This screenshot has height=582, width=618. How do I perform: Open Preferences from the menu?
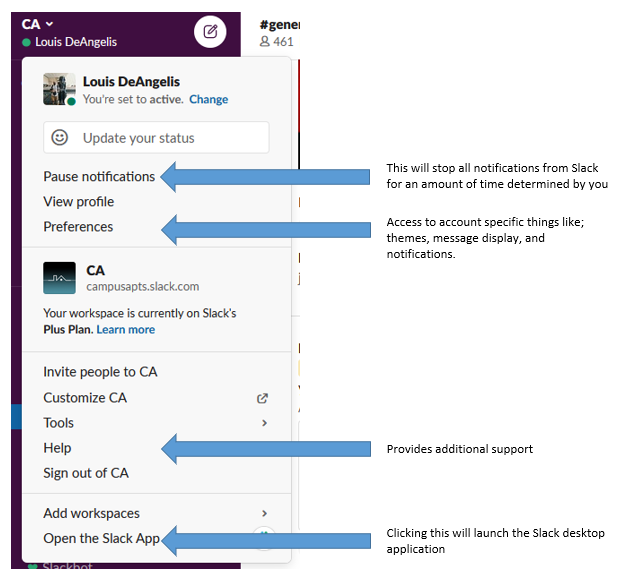[78, 227]
